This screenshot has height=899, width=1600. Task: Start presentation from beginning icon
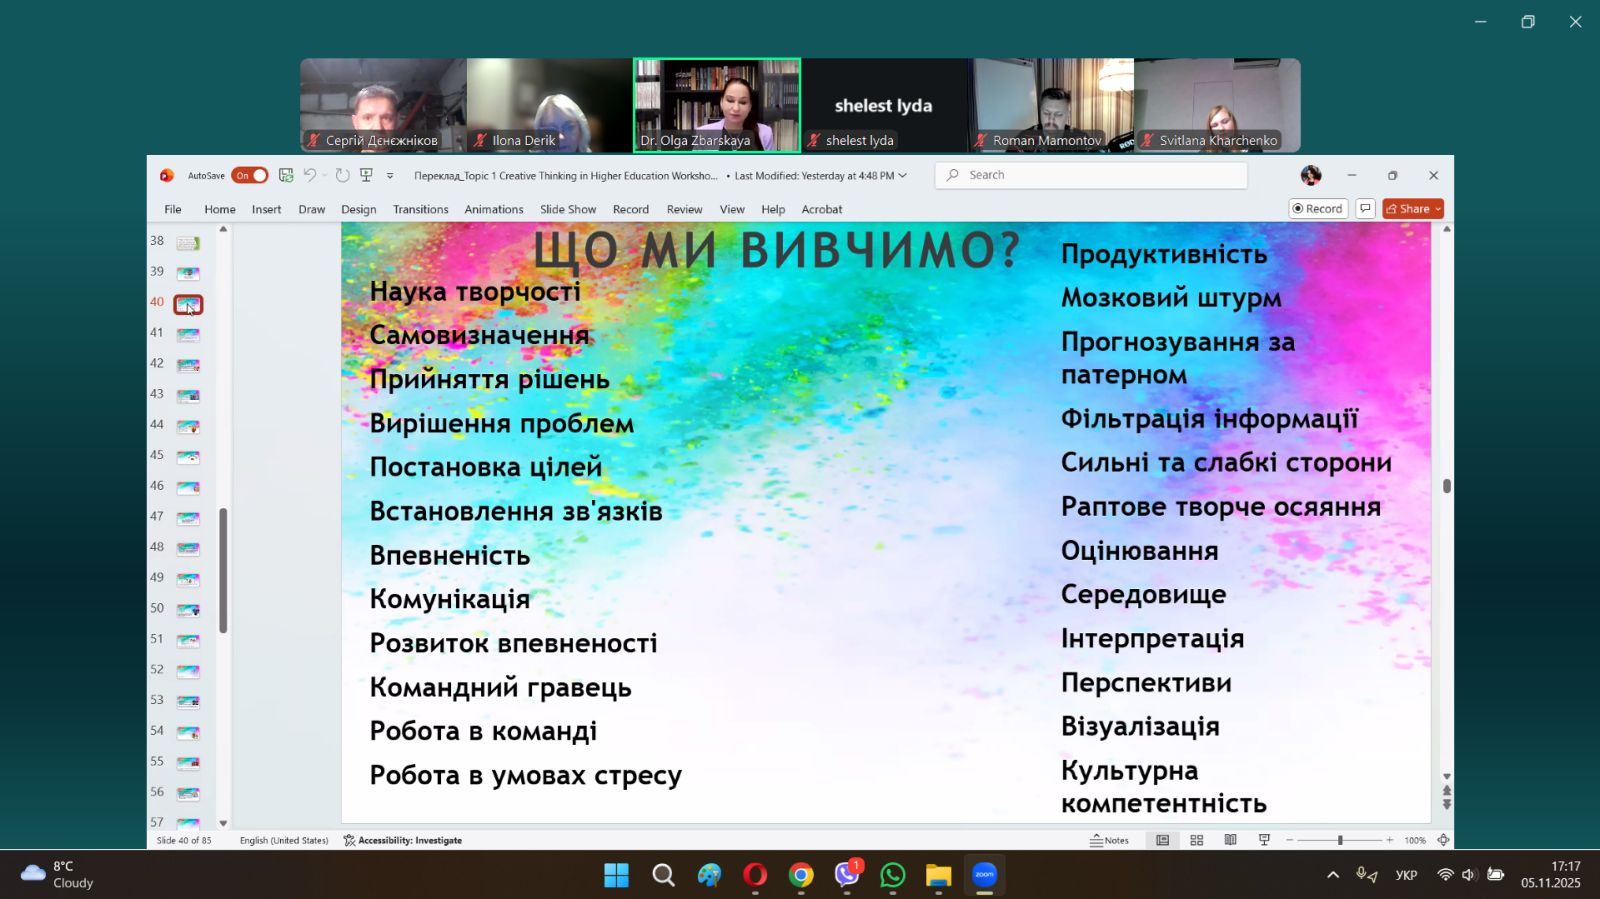pos(366,176)
